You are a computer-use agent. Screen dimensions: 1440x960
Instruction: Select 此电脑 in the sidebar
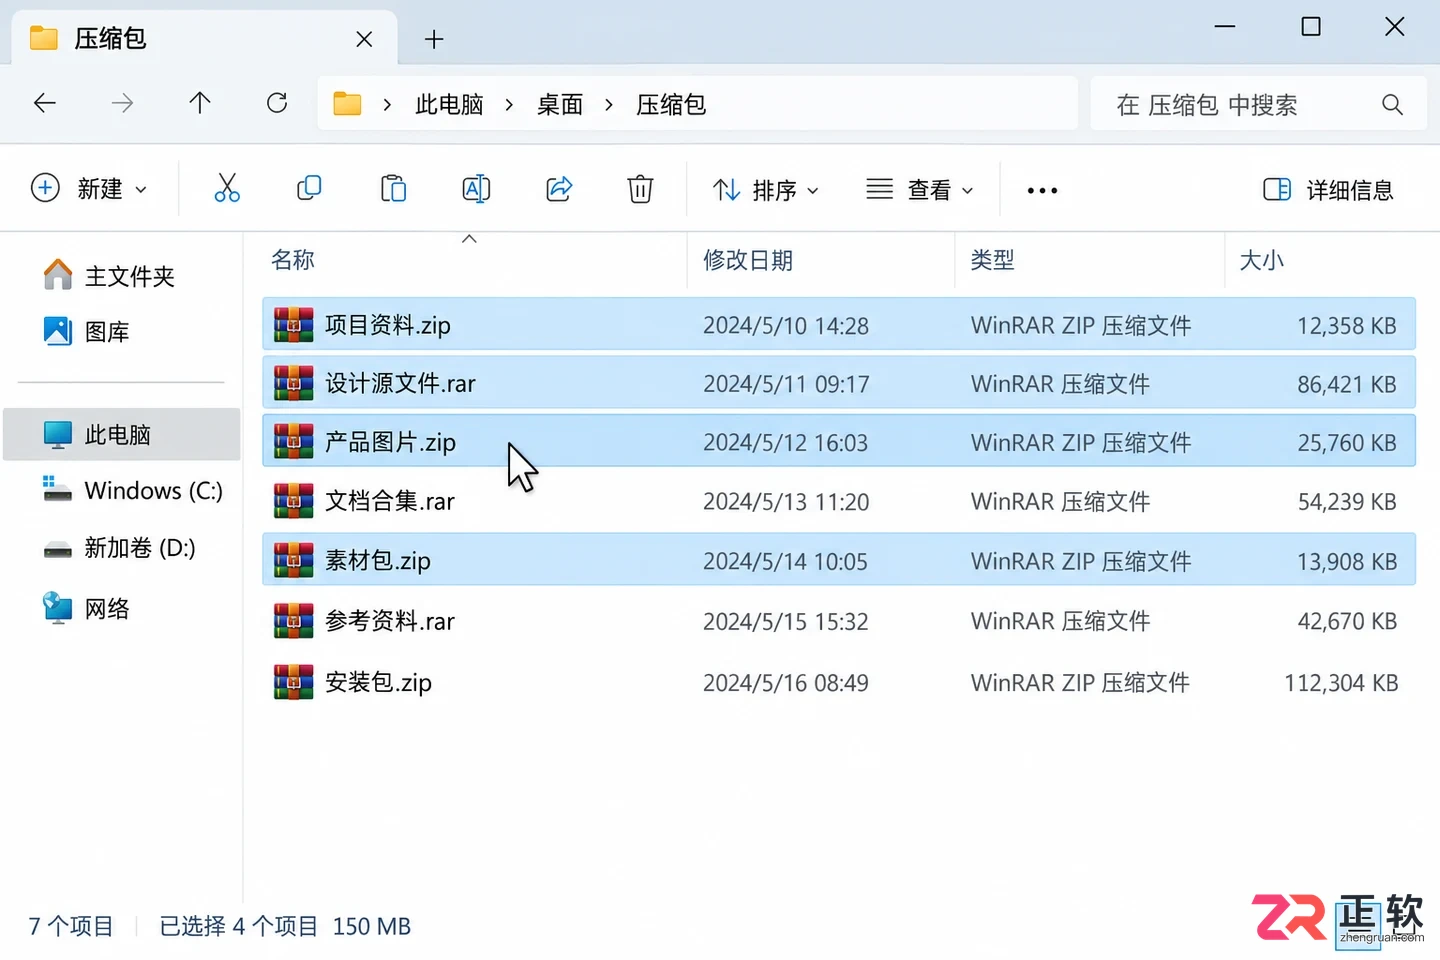tap(122, 434)
